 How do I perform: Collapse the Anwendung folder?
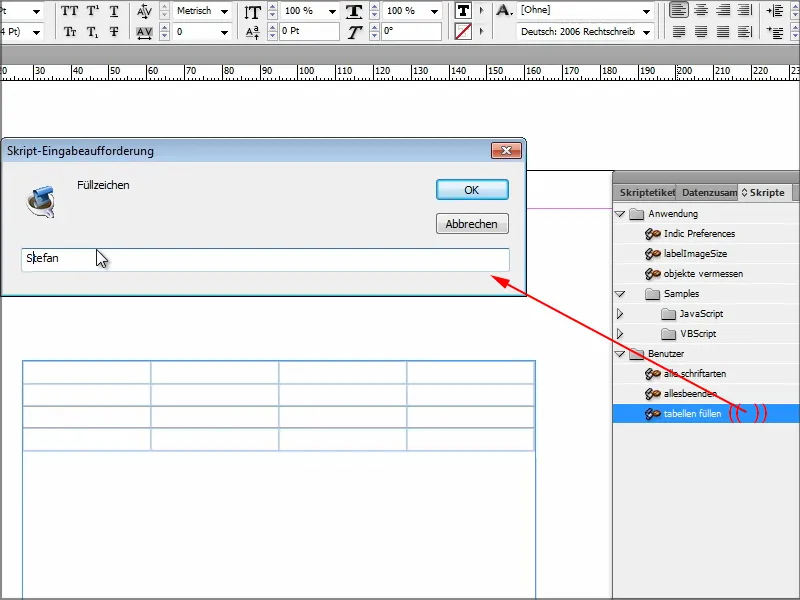(x=620, y=214)
